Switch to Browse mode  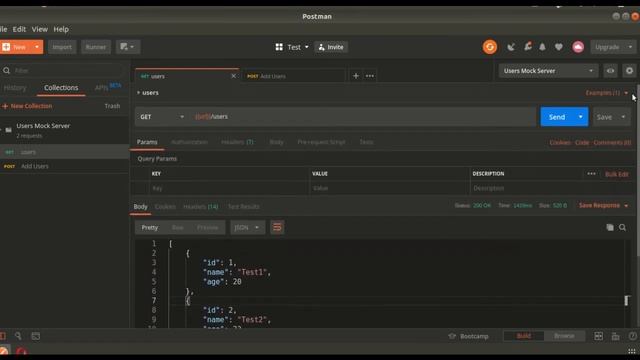(x=564, y=336)
